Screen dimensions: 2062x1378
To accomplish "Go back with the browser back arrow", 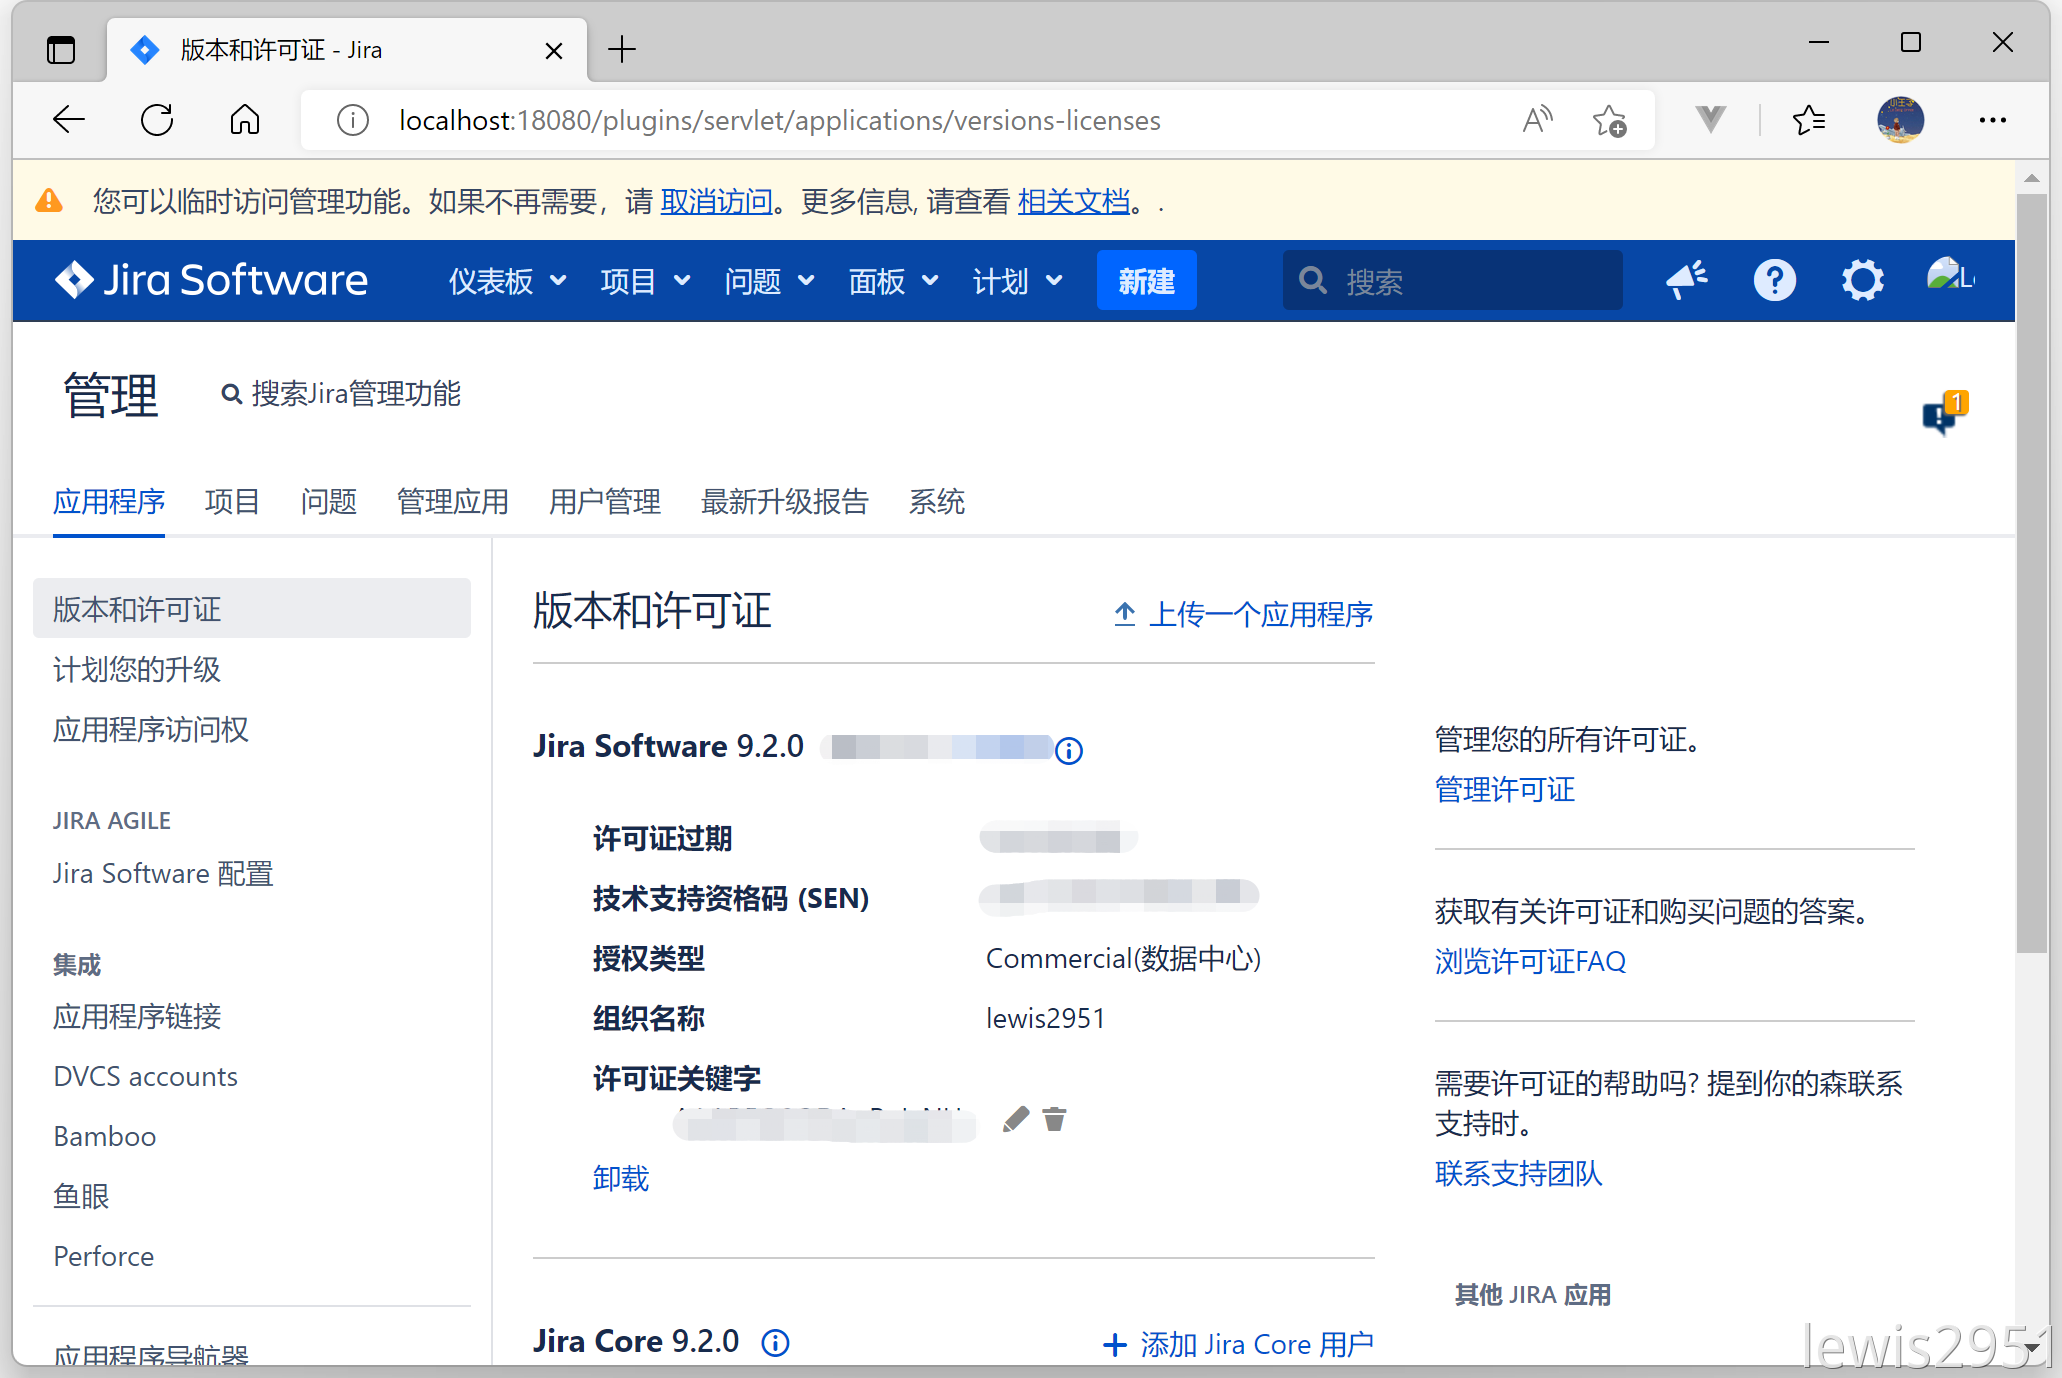I will point(69,120).
